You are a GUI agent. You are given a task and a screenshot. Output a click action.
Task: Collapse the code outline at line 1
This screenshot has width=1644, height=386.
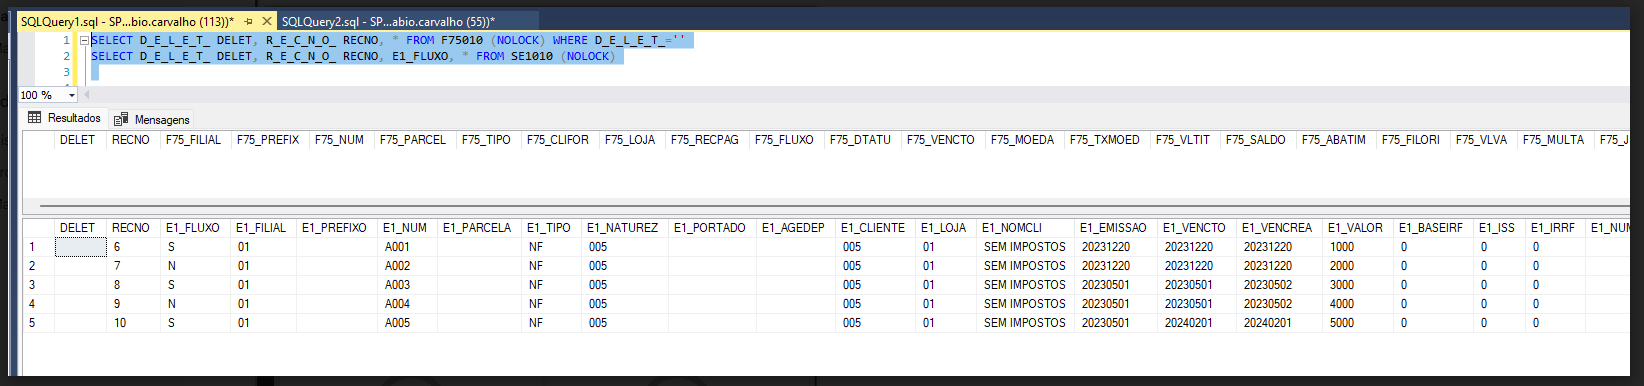[85, 41]
